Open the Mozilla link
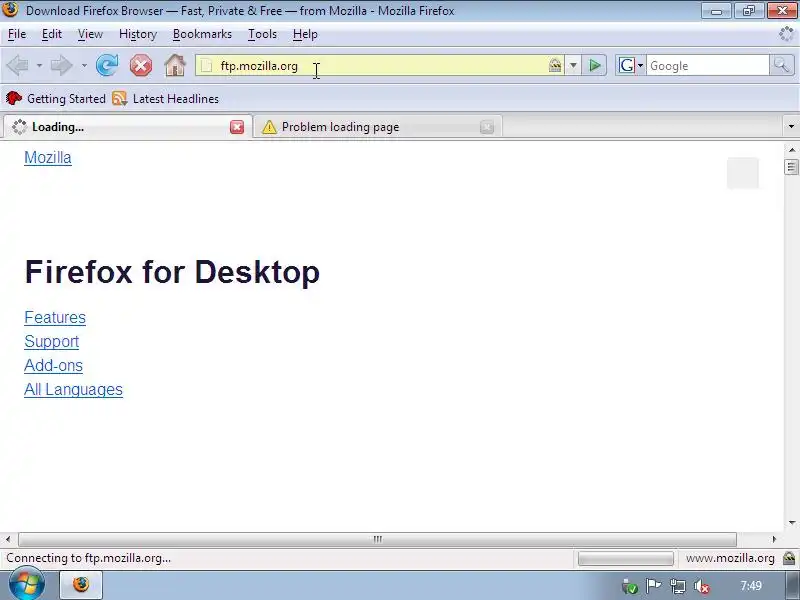 pyautogui.click(x=48, y=158)
